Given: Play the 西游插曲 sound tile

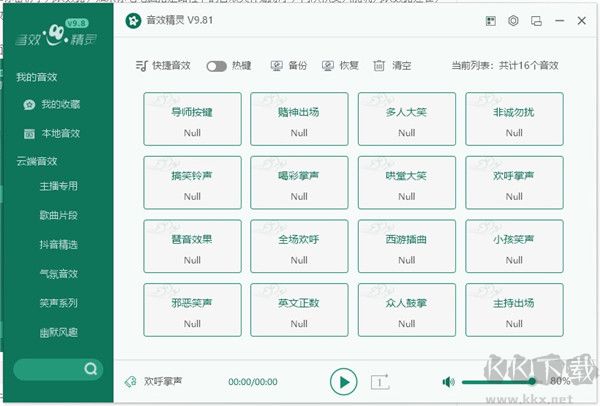Looking at the screenshot, I should coord(407,246).
